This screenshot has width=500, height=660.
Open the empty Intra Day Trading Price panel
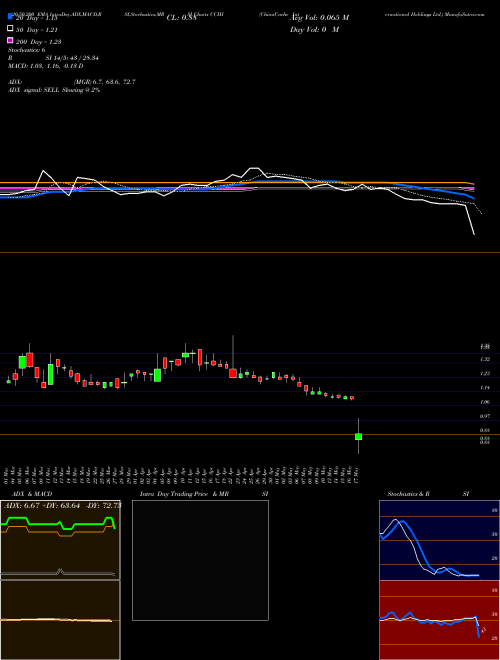coord(200,560)
